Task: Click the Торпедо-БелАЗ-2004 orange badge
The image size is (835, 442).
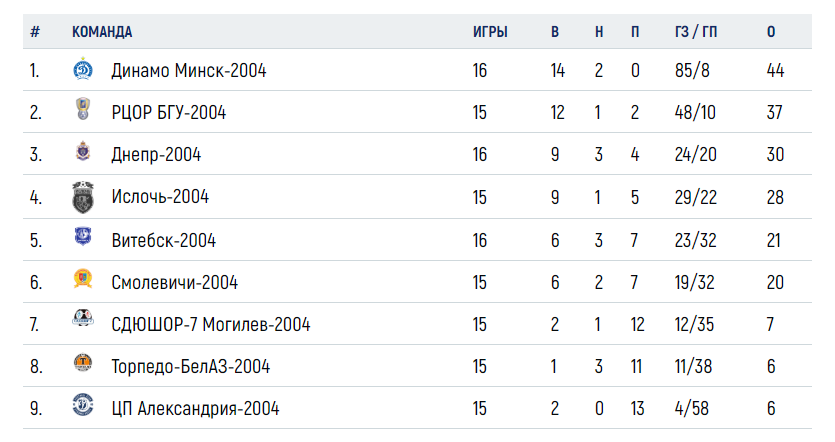Action: [83, 363]
